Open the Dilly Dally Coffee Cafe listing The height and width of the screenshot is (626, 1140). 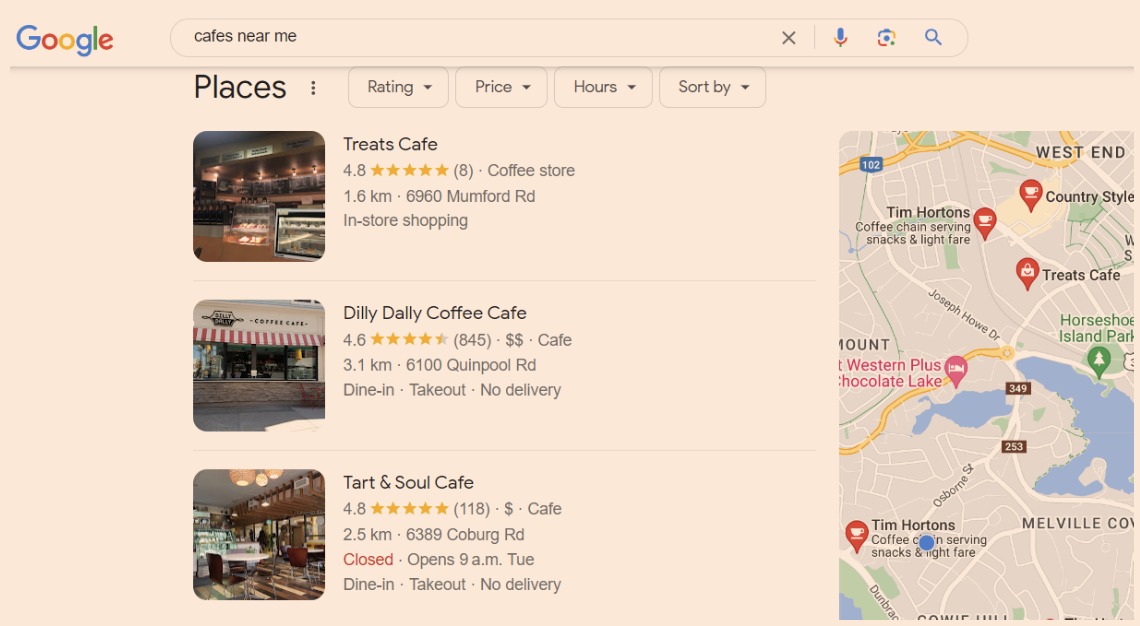pos(435,313)
